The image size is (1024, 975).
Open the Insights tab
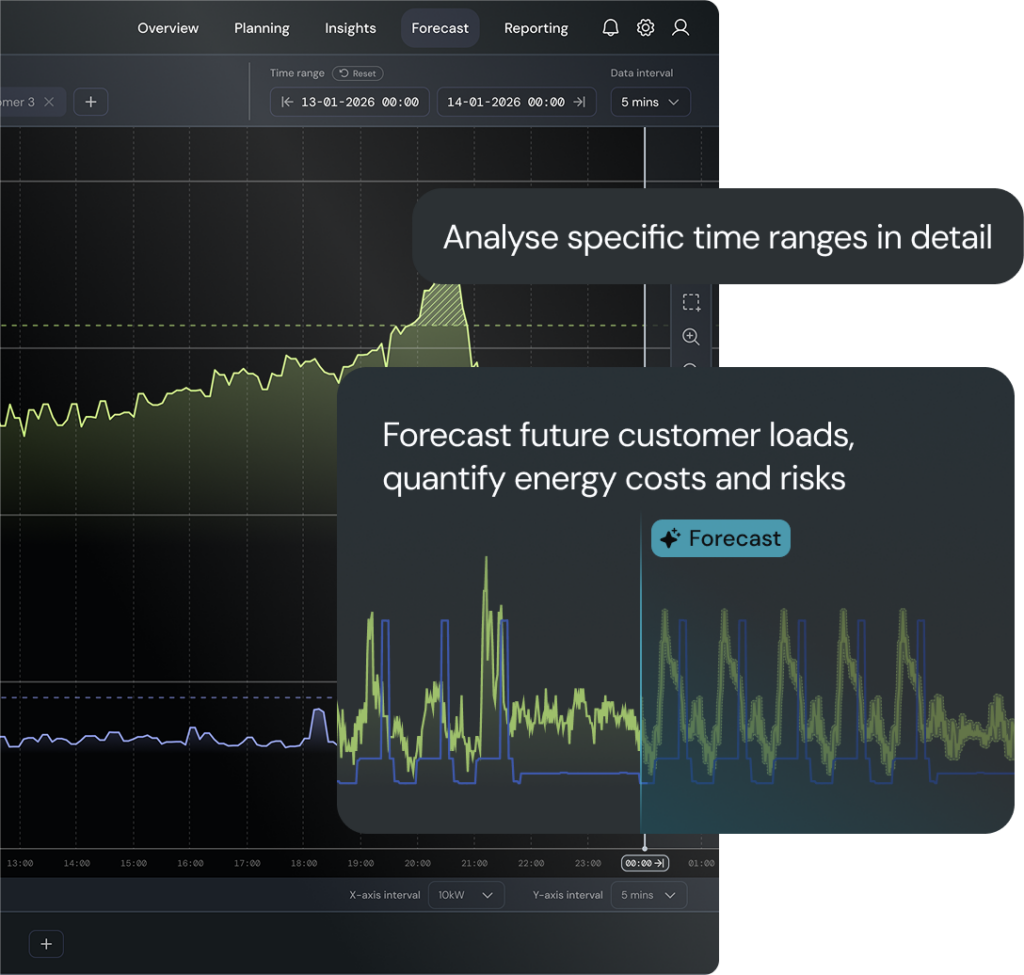coord(350,28)
